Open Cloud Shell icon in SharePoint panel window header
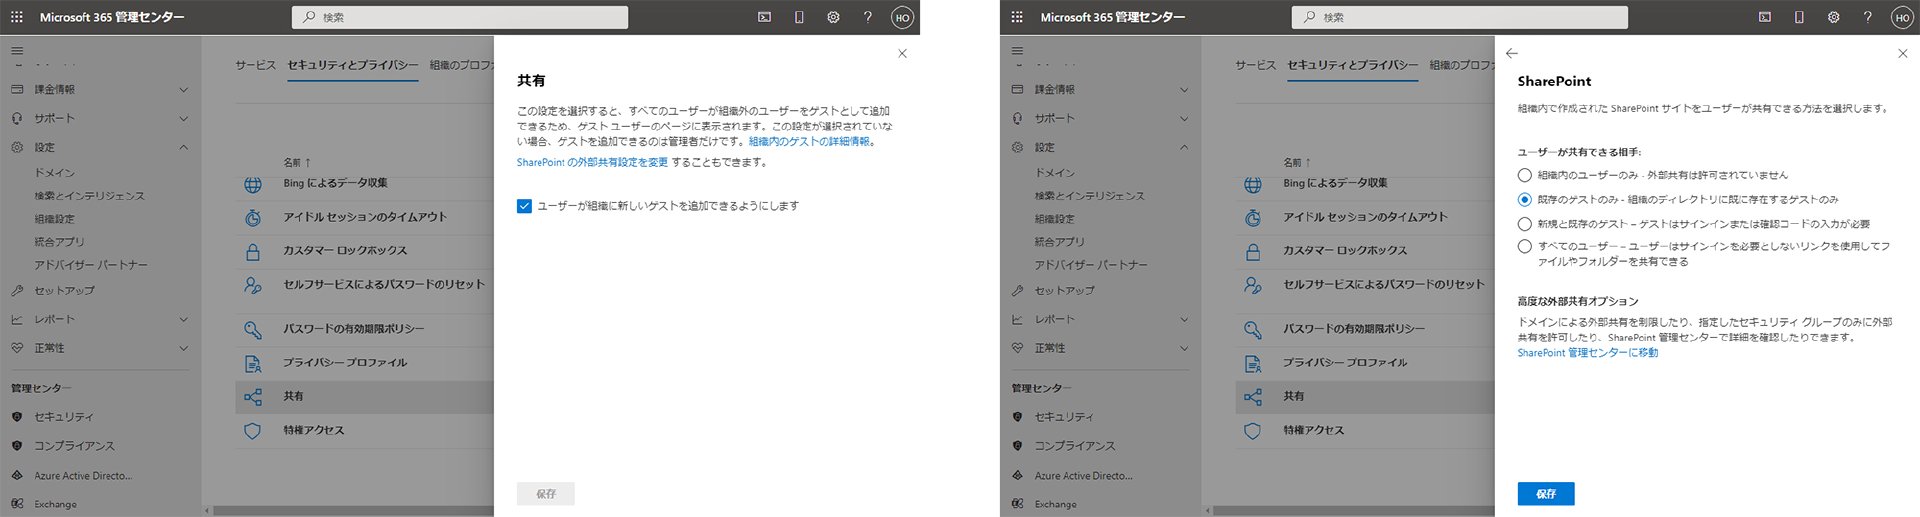 coord(1765,17)
